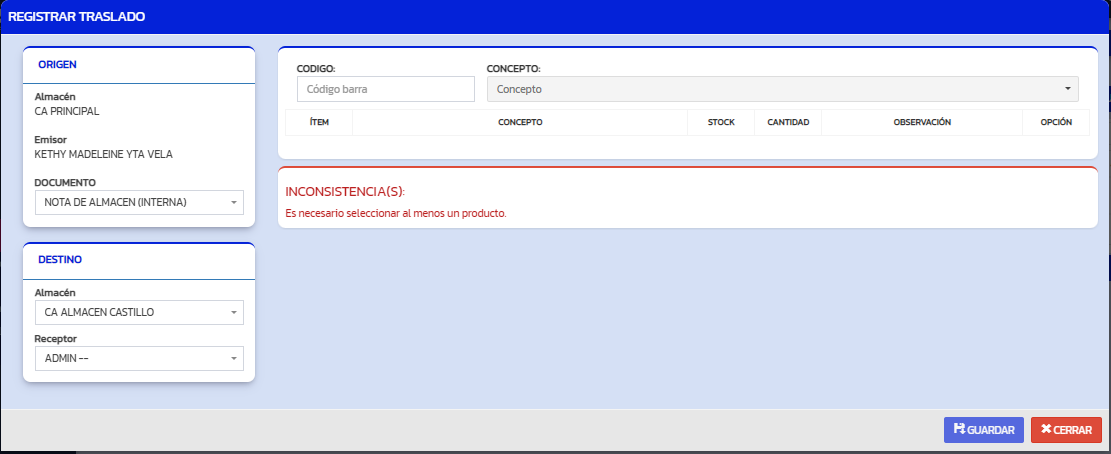Open the DOCUMENTO dropdown
The height and width of the screenshot is (454, 1111).
(x=139, y=203)
